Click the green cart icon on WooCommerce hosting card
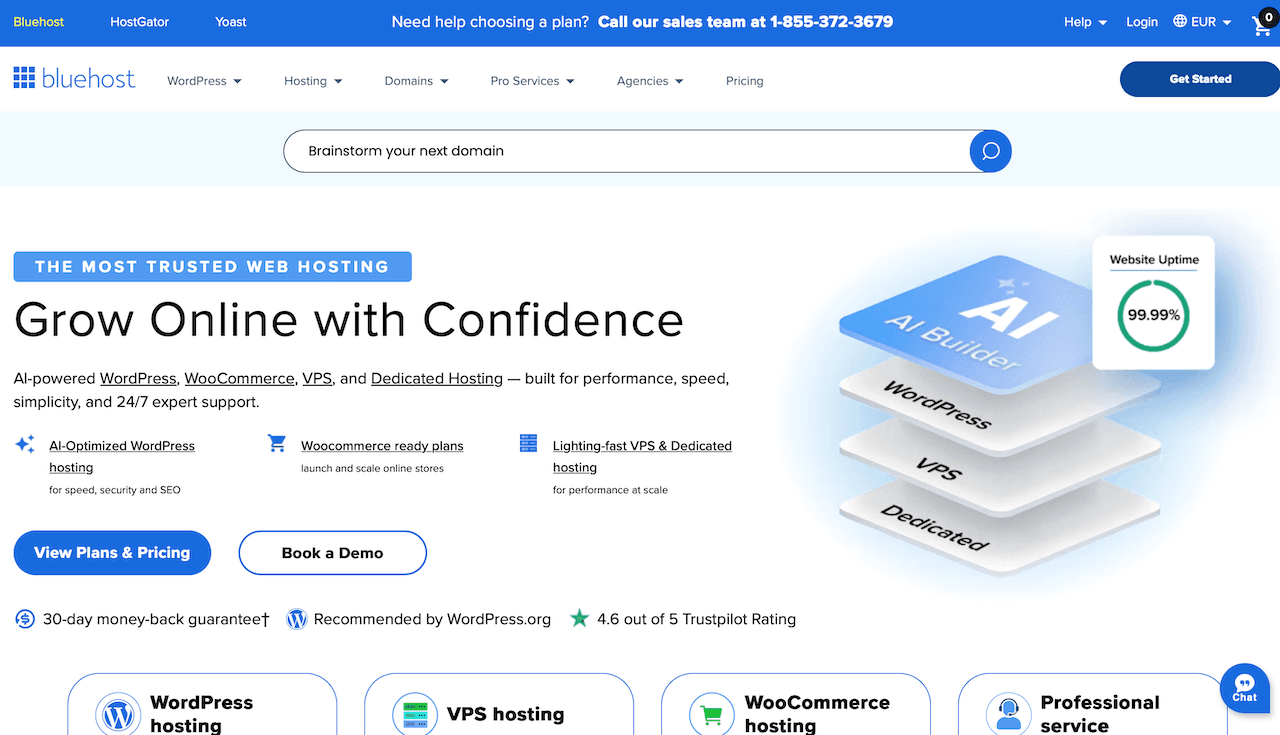Screen dimensions: 1280x735 (711, 712)
